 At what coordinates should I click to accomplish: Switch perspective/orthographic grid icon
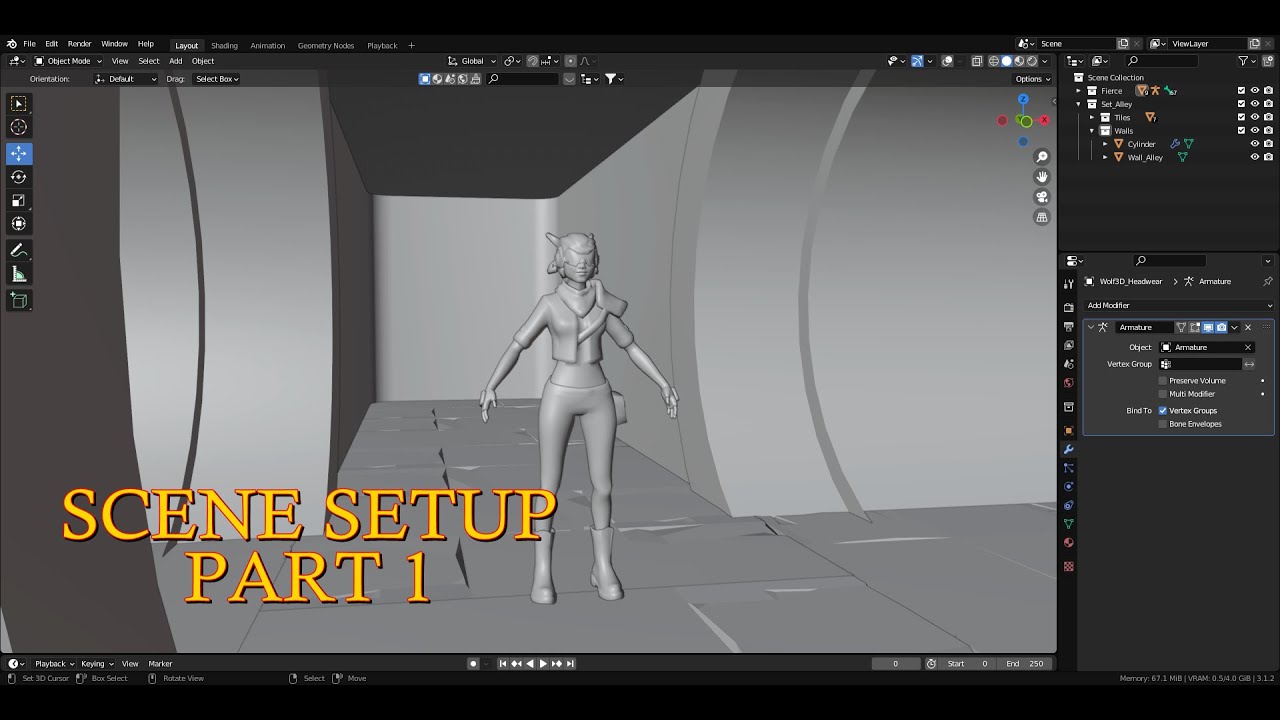[1042, 217]
